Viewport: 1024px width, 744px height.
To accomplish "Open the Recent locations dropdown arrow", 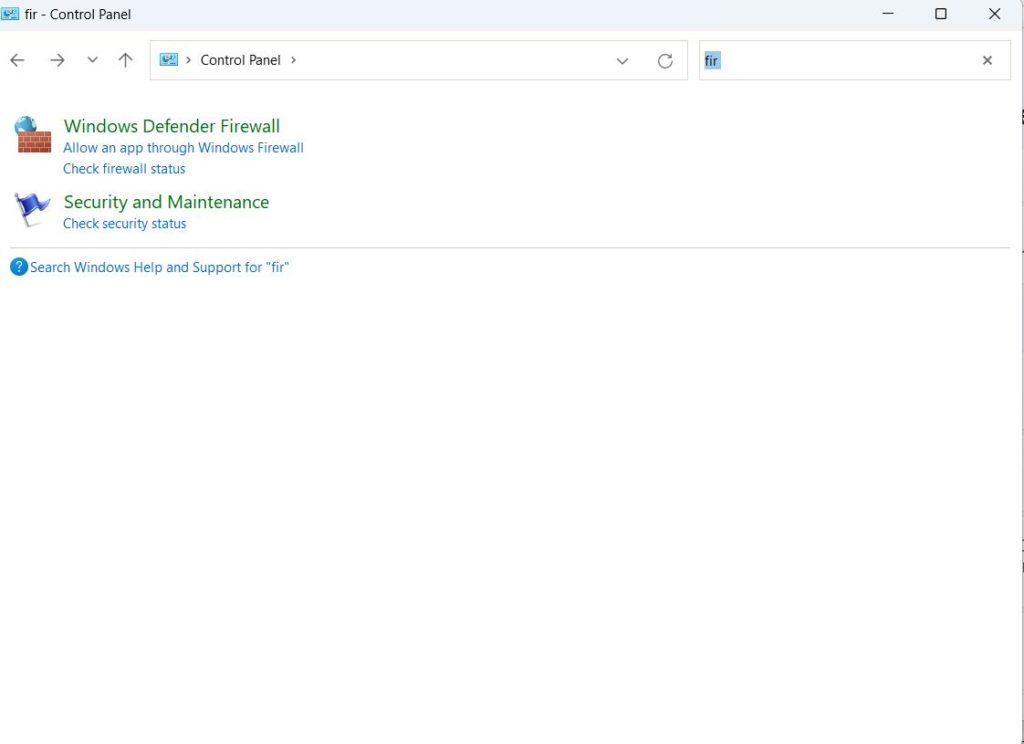I will click(x=92, y=60).
